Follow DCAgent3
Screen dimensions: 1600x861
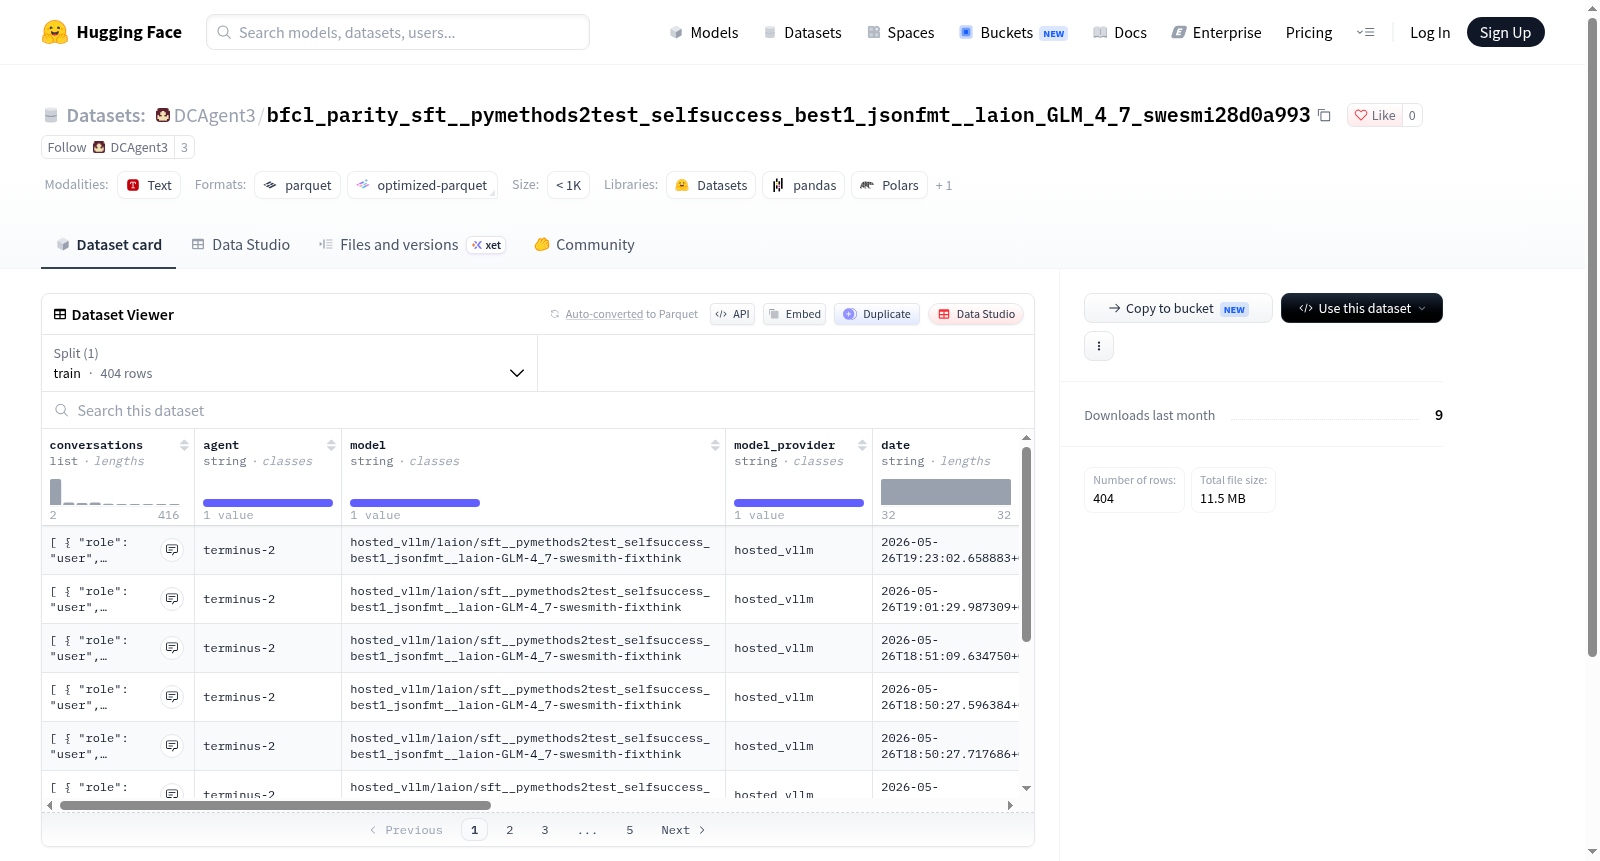point(108,147)
